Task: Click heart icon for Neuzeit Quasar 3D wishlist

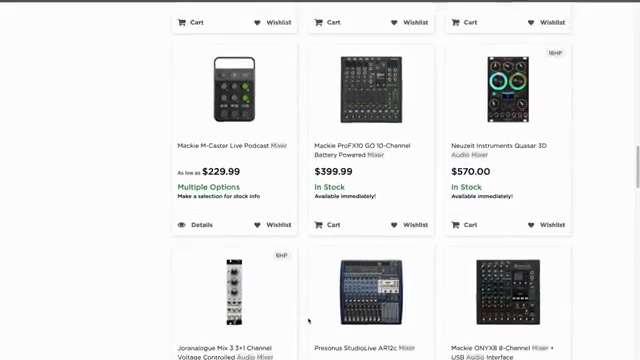Action: (x=531, y=225)
